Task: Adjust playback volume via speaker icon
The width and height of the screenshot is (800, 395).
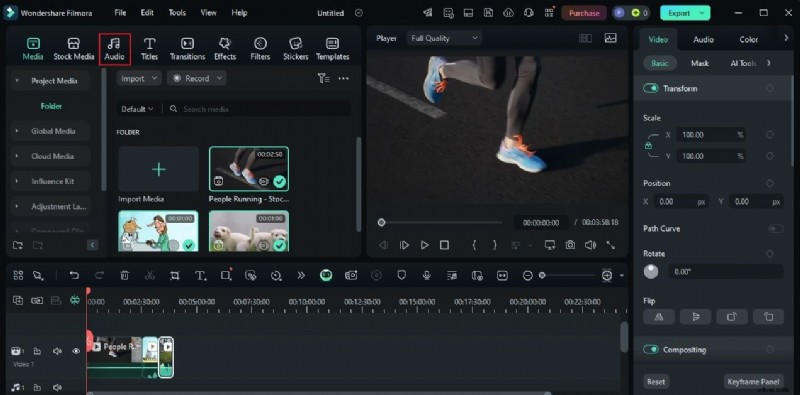Action: 590,245
